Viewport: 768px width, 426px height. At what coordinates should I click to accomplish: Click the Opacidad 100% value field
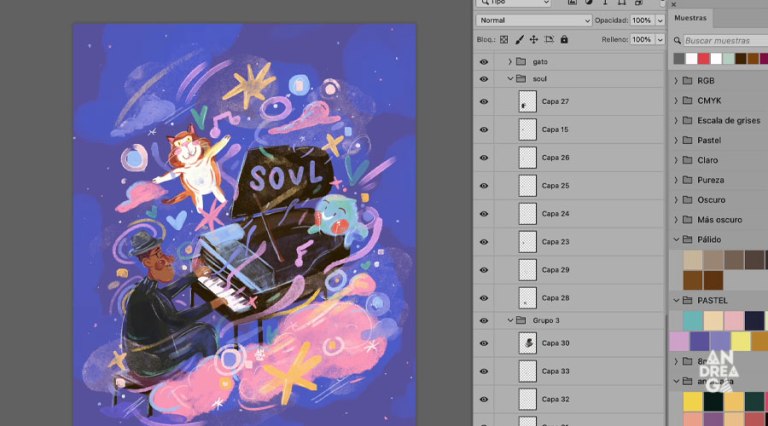[642, 21]
